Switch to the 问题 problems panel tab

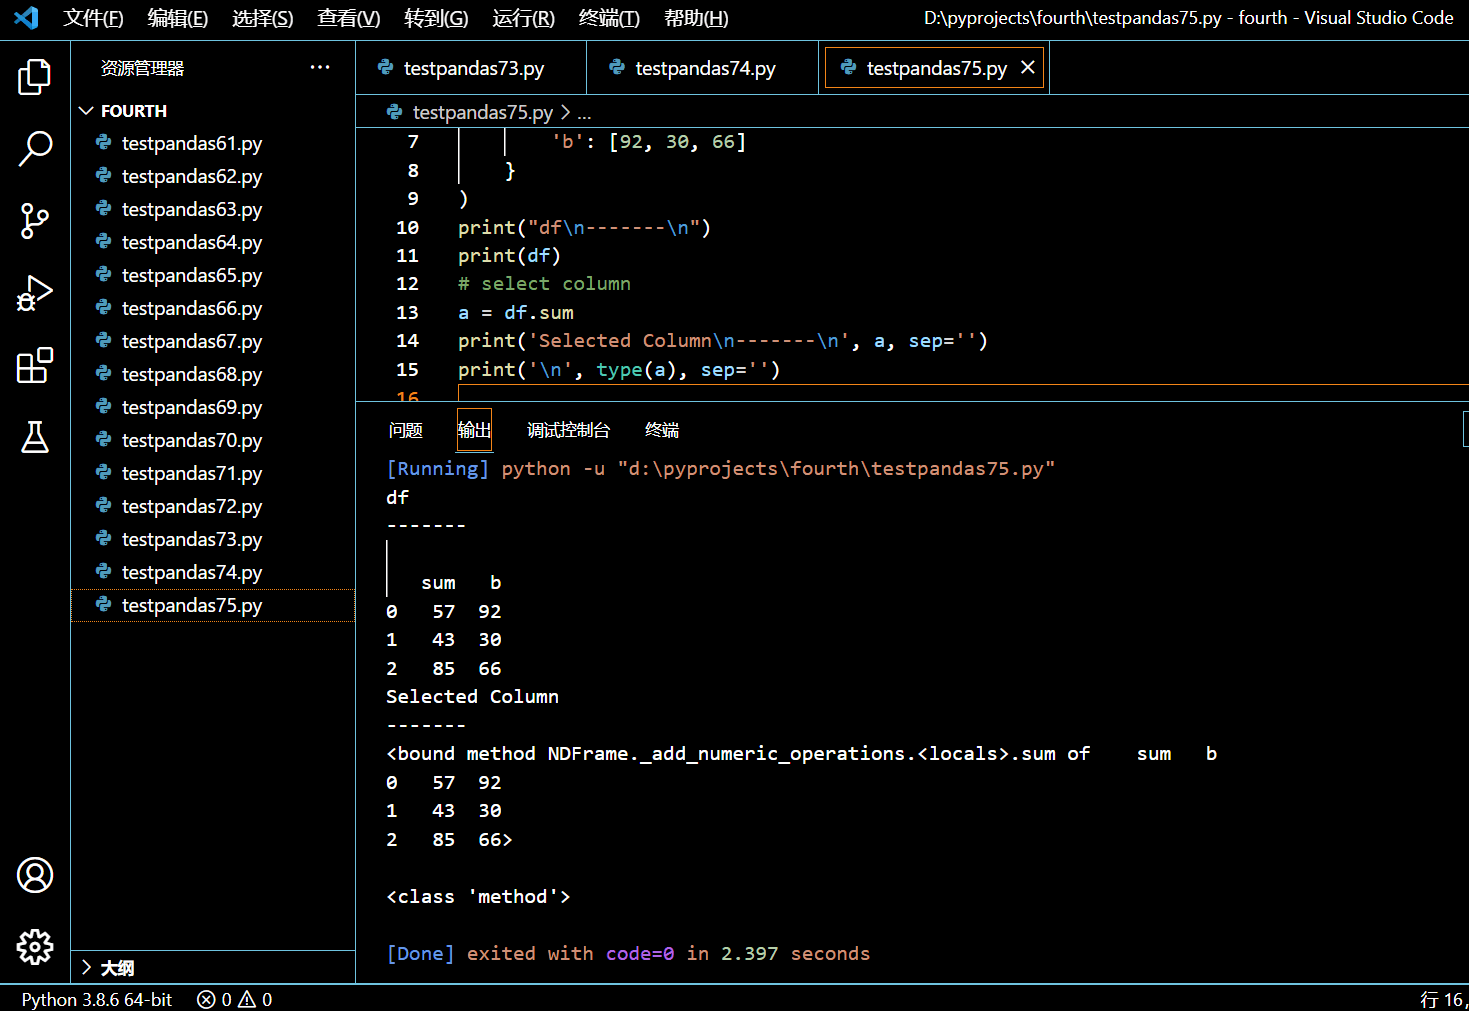tap(405, 430)
